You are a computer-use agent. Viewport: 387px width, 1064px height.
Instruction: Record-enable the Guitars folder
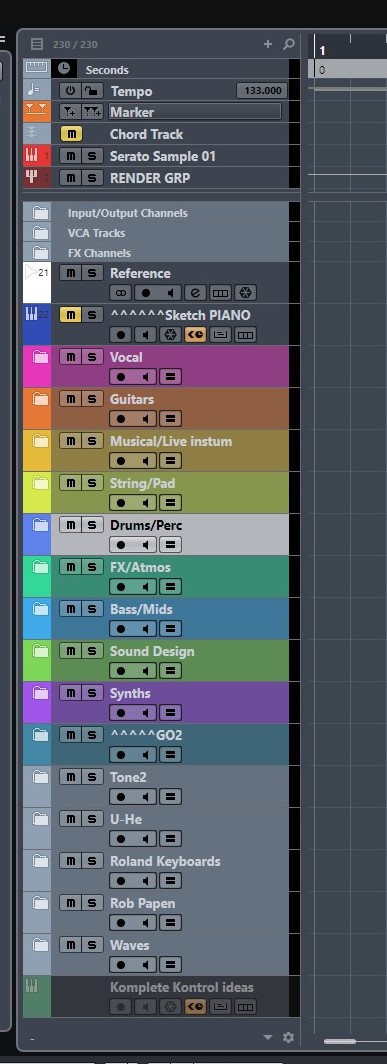point(121,419)
